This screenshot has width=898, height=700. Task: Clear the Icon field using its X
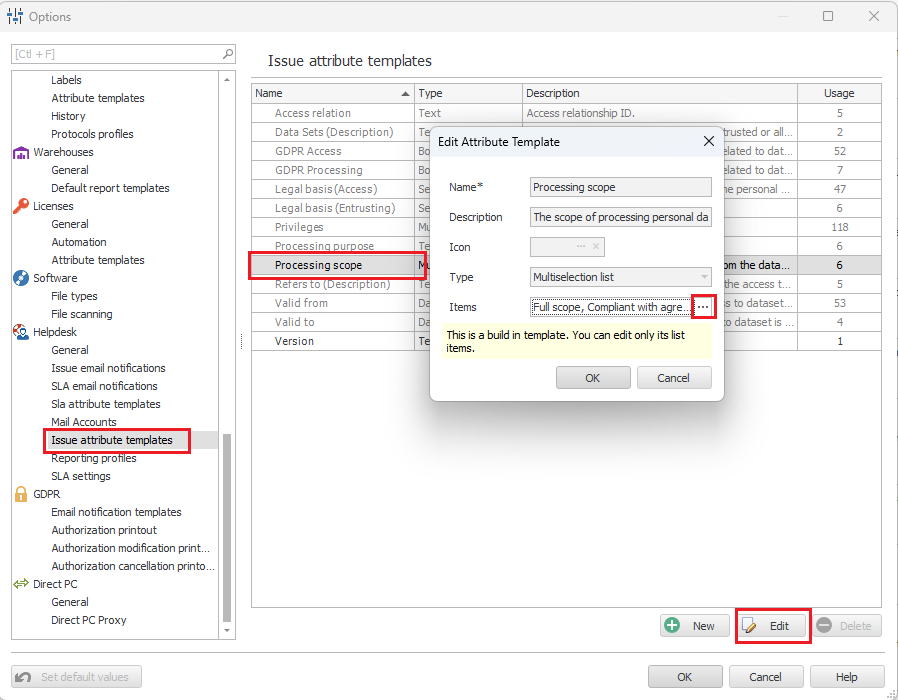click(596, 247)
